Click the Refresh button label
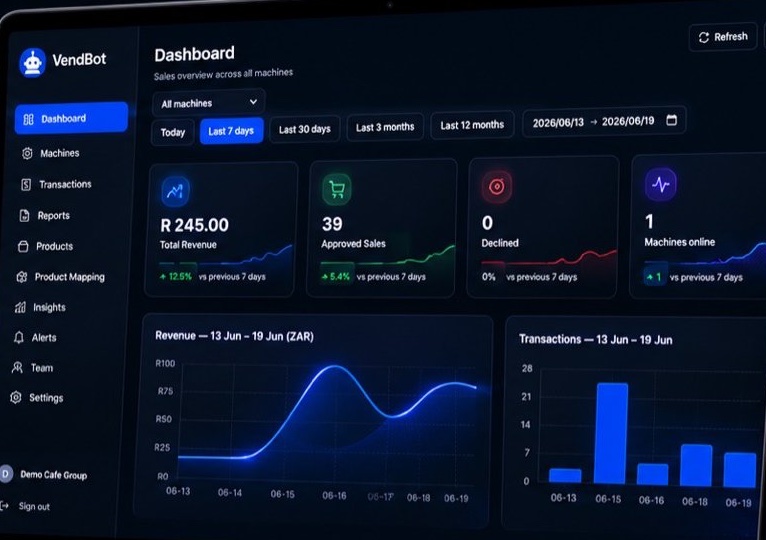The width and height of the screenshot is (766, 540). tap(730, 37)
